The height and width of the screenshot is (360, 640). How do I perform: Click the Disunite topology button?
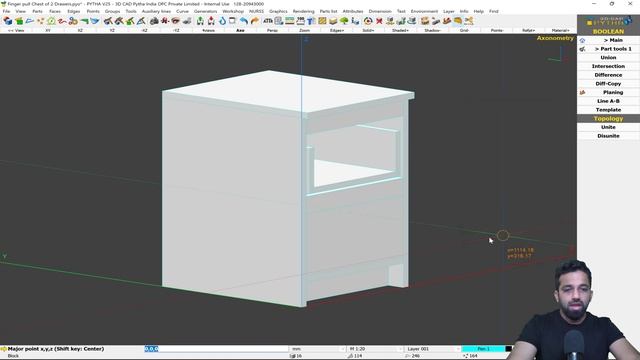608,136
